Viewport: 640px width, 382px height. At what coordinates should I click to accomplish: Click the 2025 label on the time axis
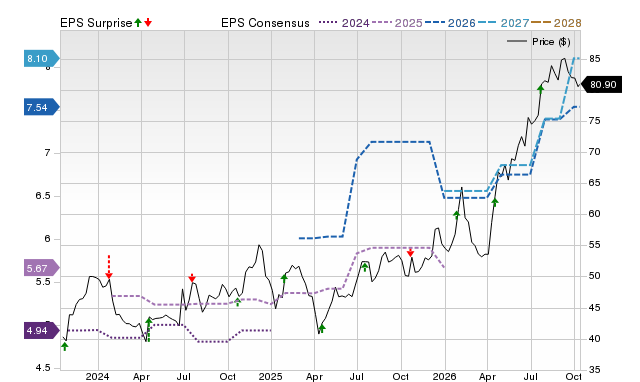pyautogui.click(x=271, y=376)
